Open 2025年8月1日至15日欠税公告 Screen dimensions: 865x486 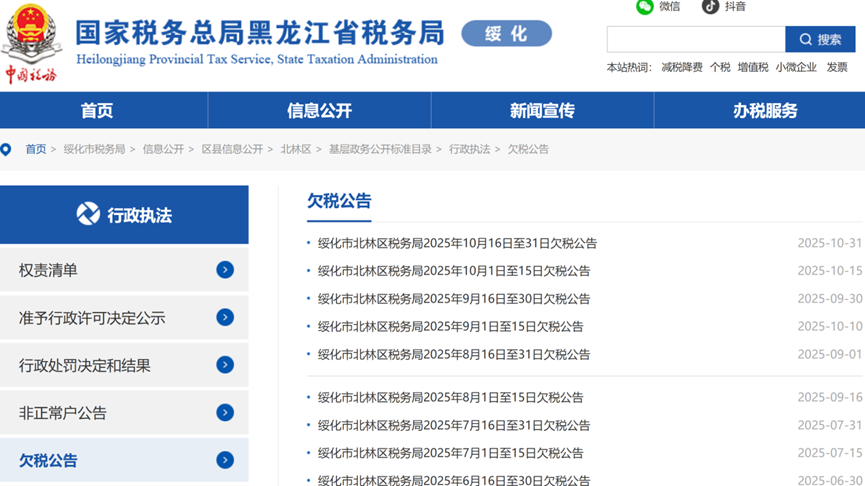pyautogui.click(x=450, y=397)
